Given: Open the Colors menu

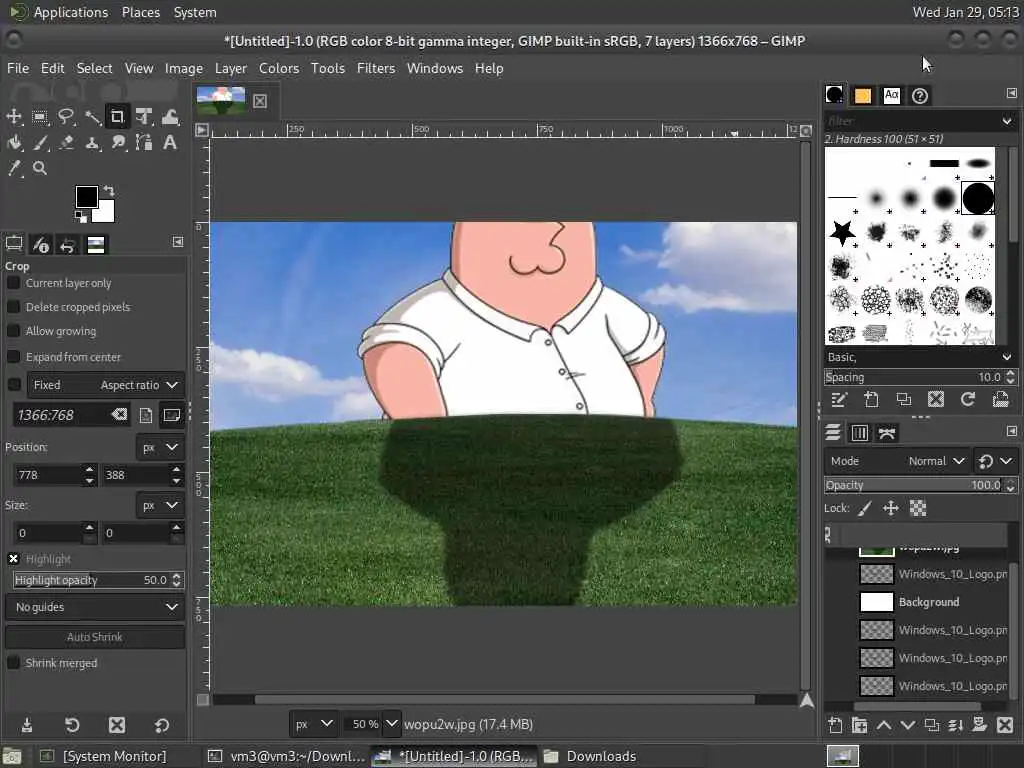Looking at the screenshot, I should (279, 68).
